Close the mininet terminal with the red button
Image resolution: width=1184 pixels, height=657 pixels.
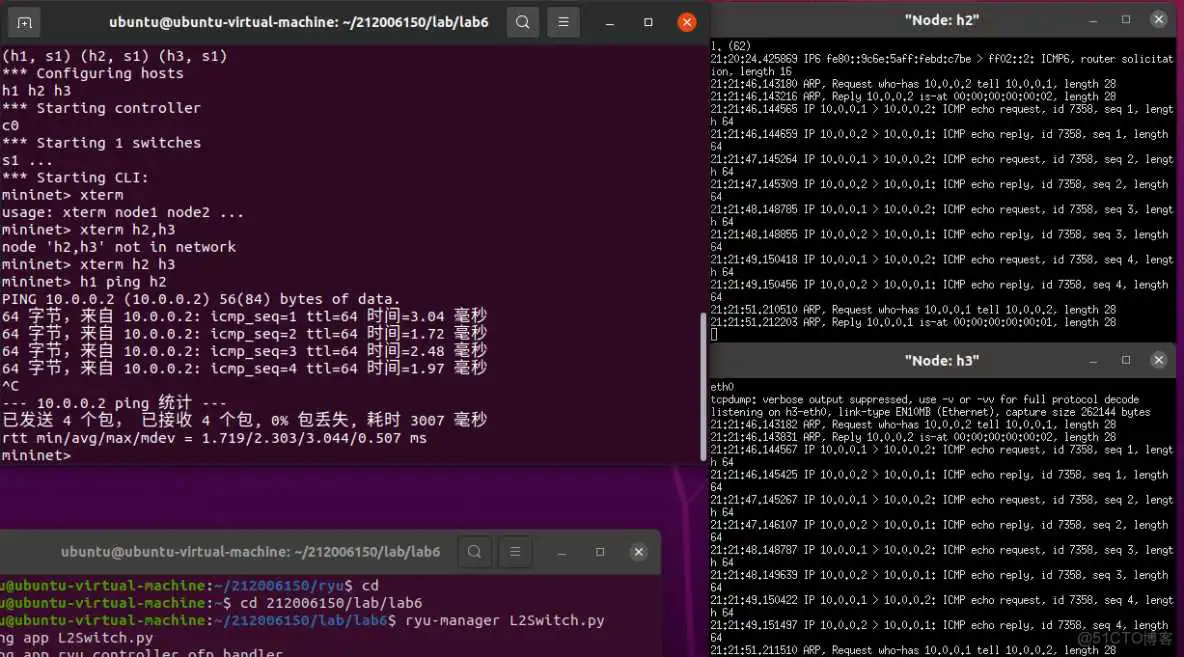pyautogui.click(x=686, y=22)
